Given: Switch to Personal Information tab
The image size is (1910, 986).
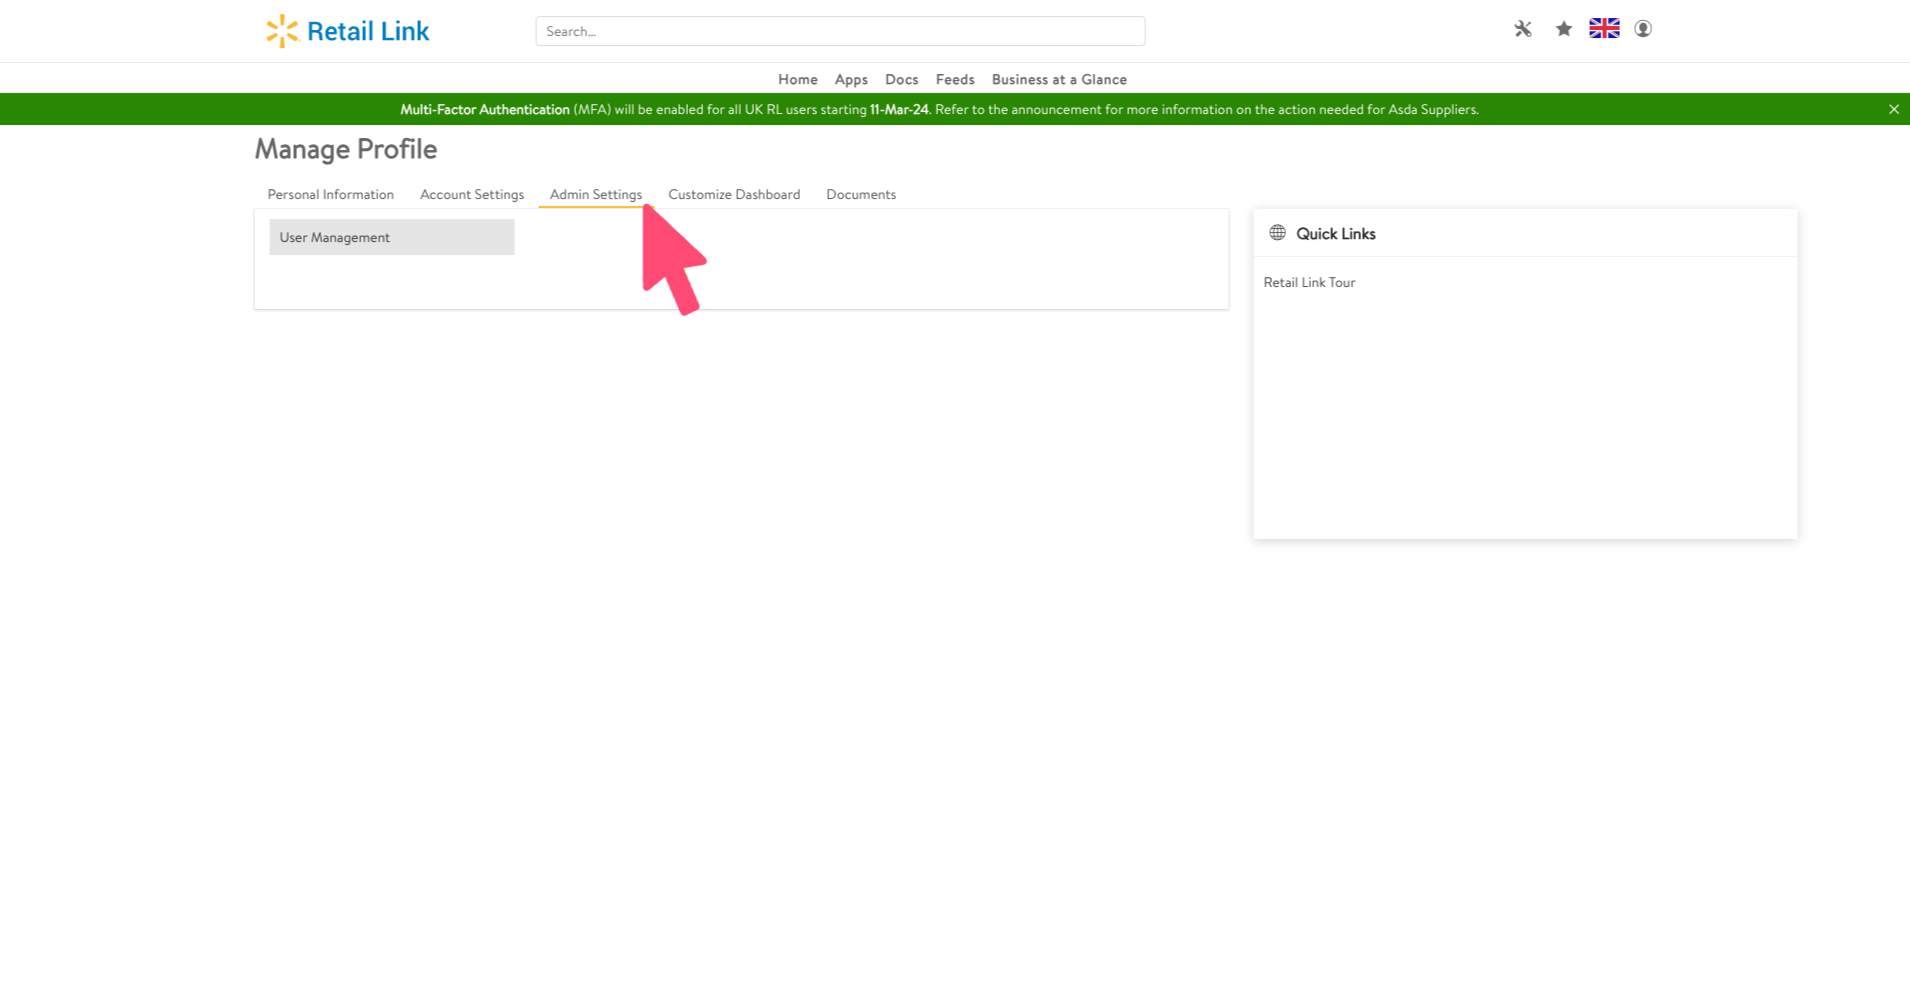Looking at the screenshot, I should pos(330,194).
